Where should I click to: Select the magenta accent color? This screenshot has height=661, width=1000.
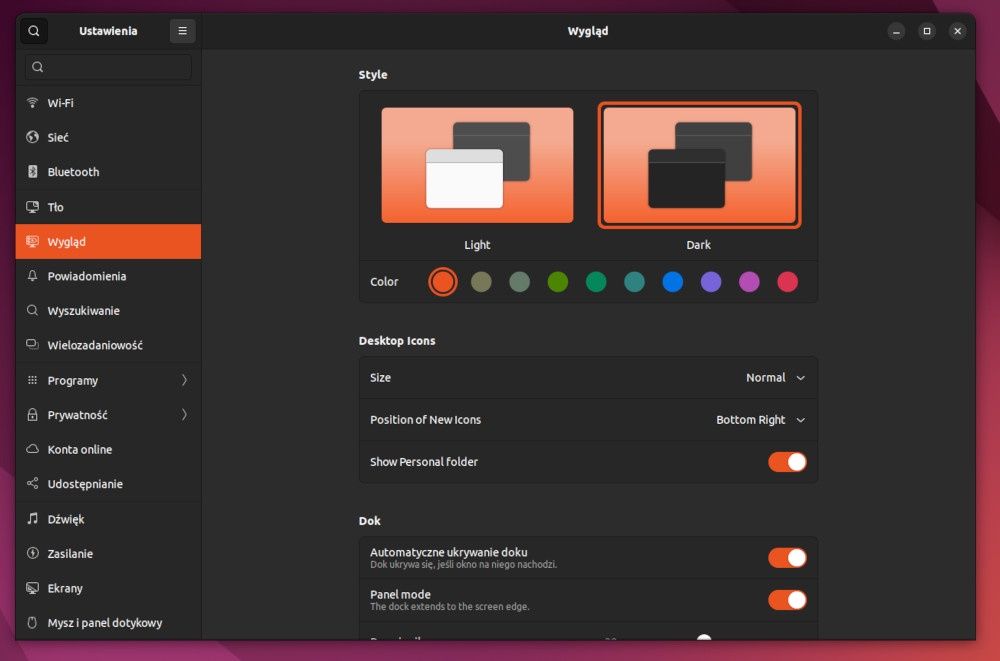click(749, 281)
